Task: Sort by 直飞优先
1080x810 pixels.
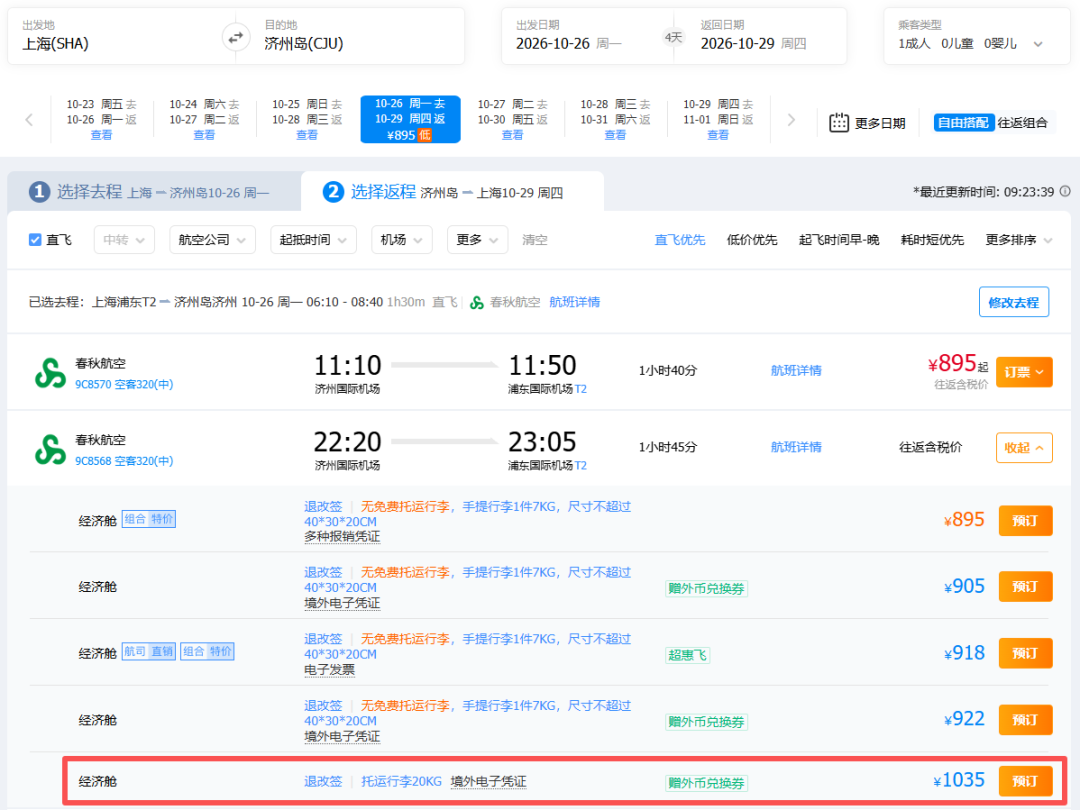Action: tap(680, 240)
